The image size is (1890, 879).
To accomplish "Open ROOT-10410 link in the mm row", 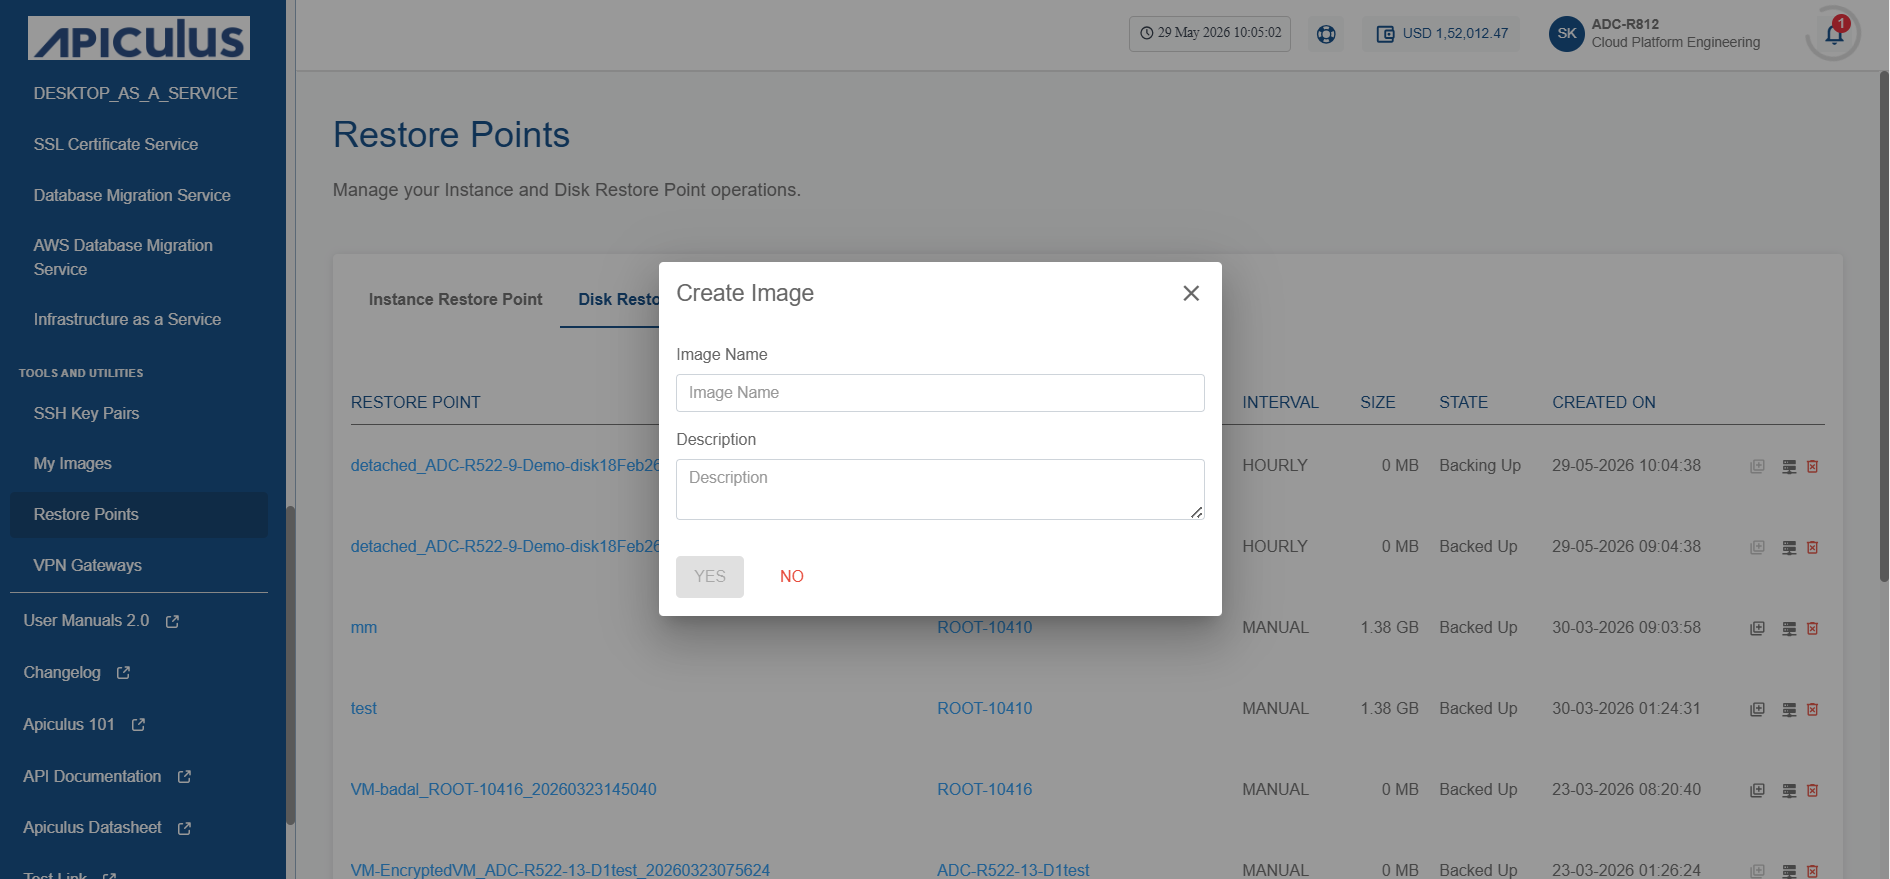I will (984, 628).
